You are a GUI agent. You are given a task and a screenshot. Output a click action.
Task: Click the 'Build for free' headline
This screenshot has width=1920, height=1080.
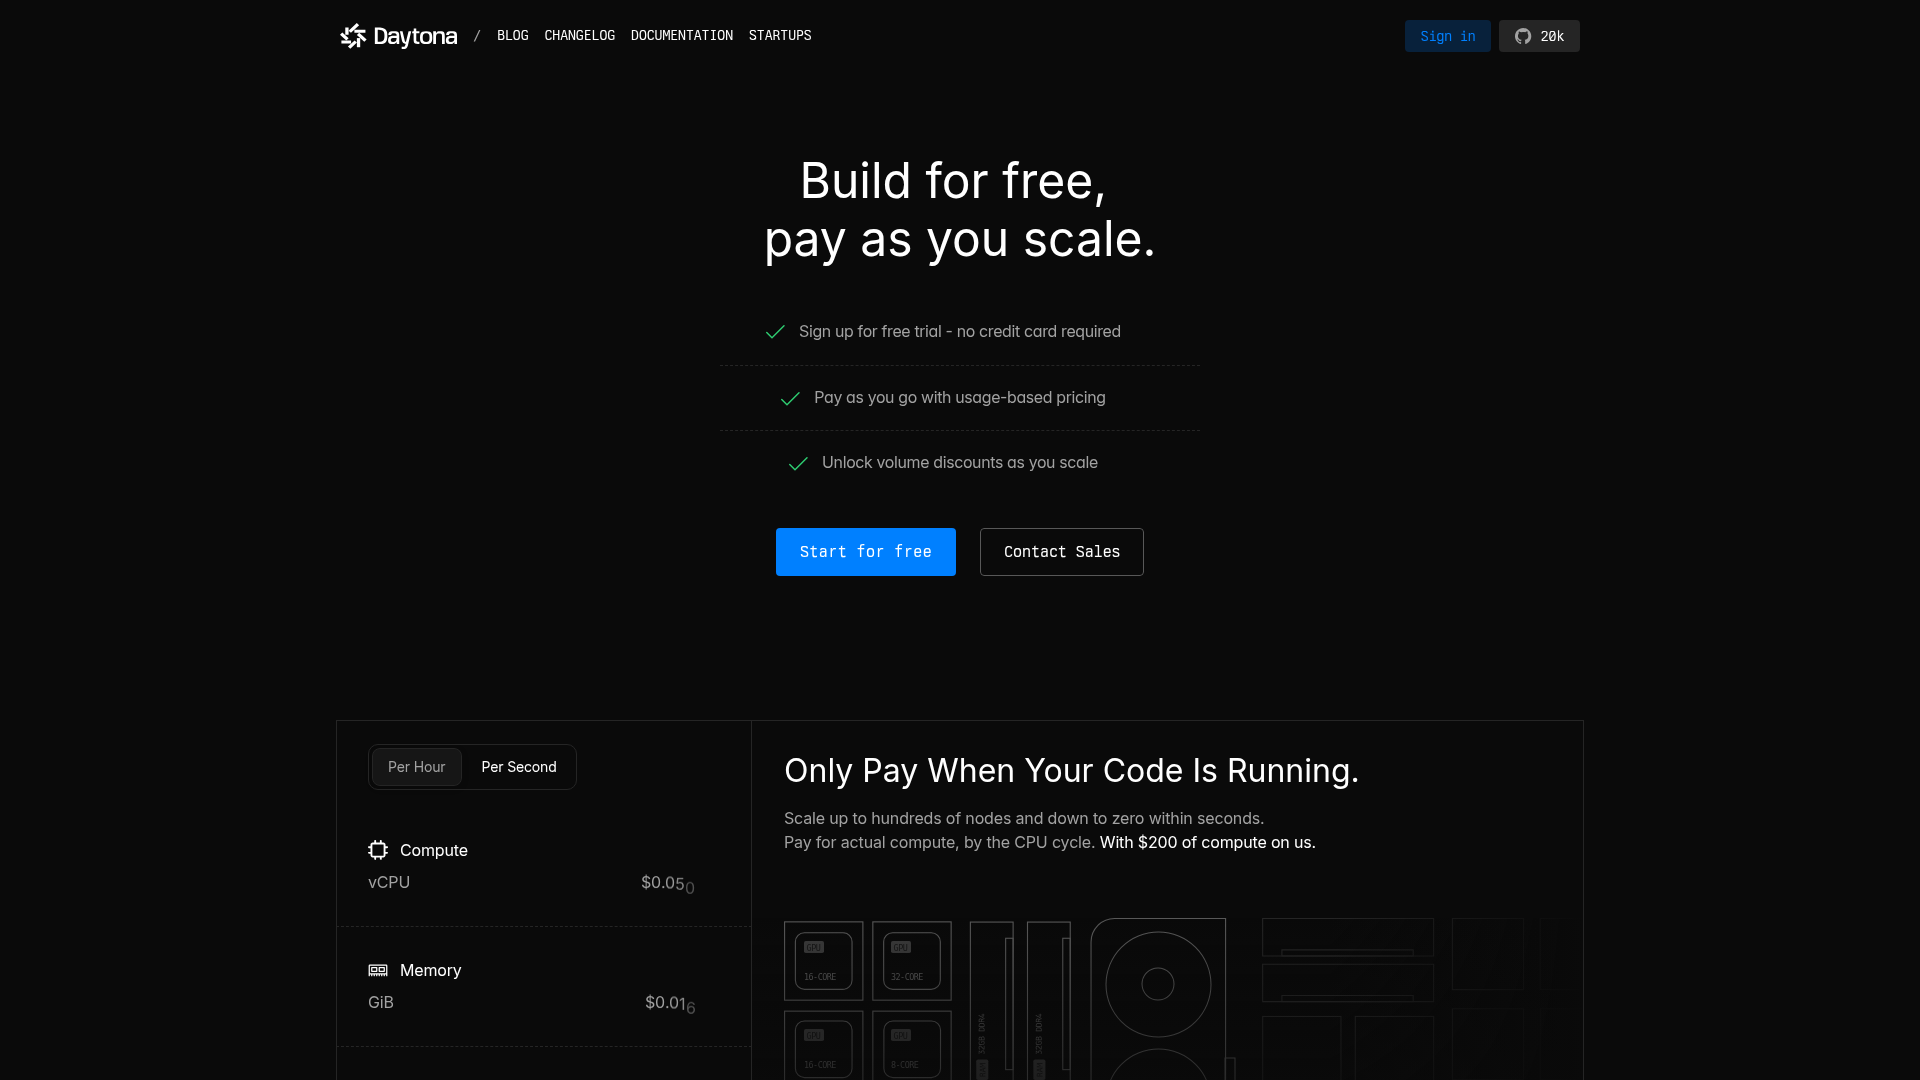tap(953, 181)
